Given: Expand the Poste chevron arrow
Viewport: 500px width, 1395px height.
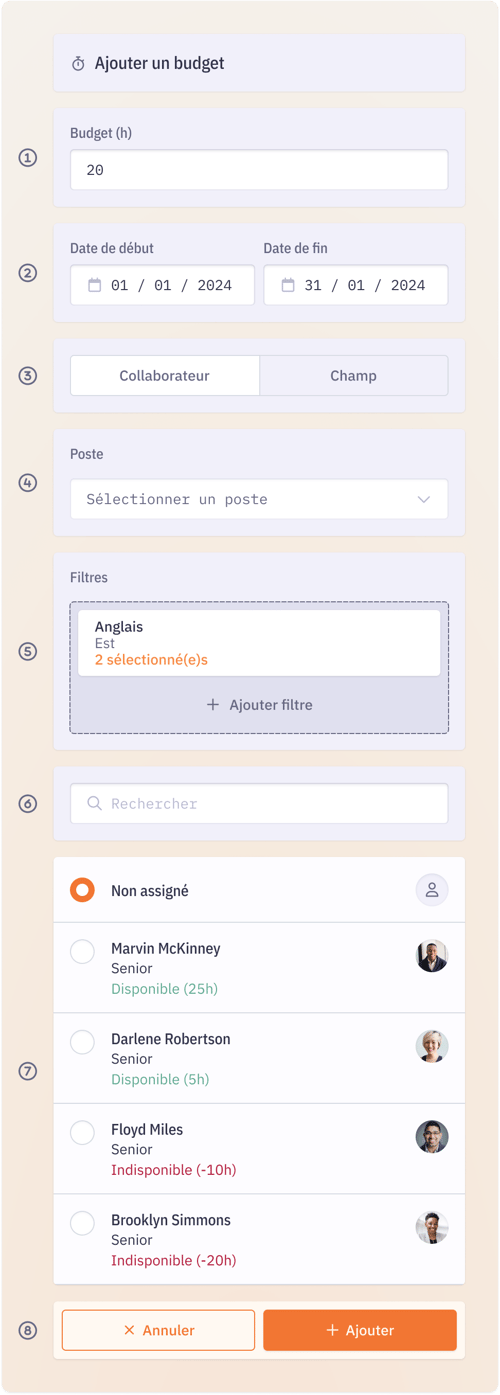Looking at the screenshot, I should tap(424, 499).
